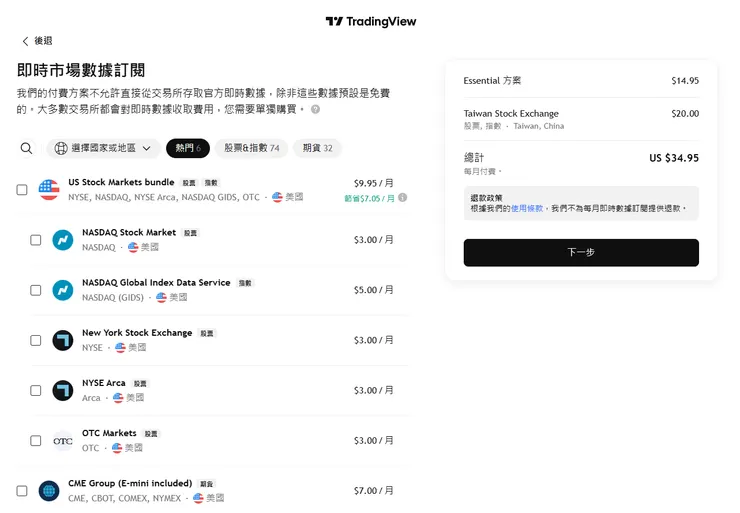Click the NYSE Arca title
Screen dimensions: 740x513
coord(104,383)
